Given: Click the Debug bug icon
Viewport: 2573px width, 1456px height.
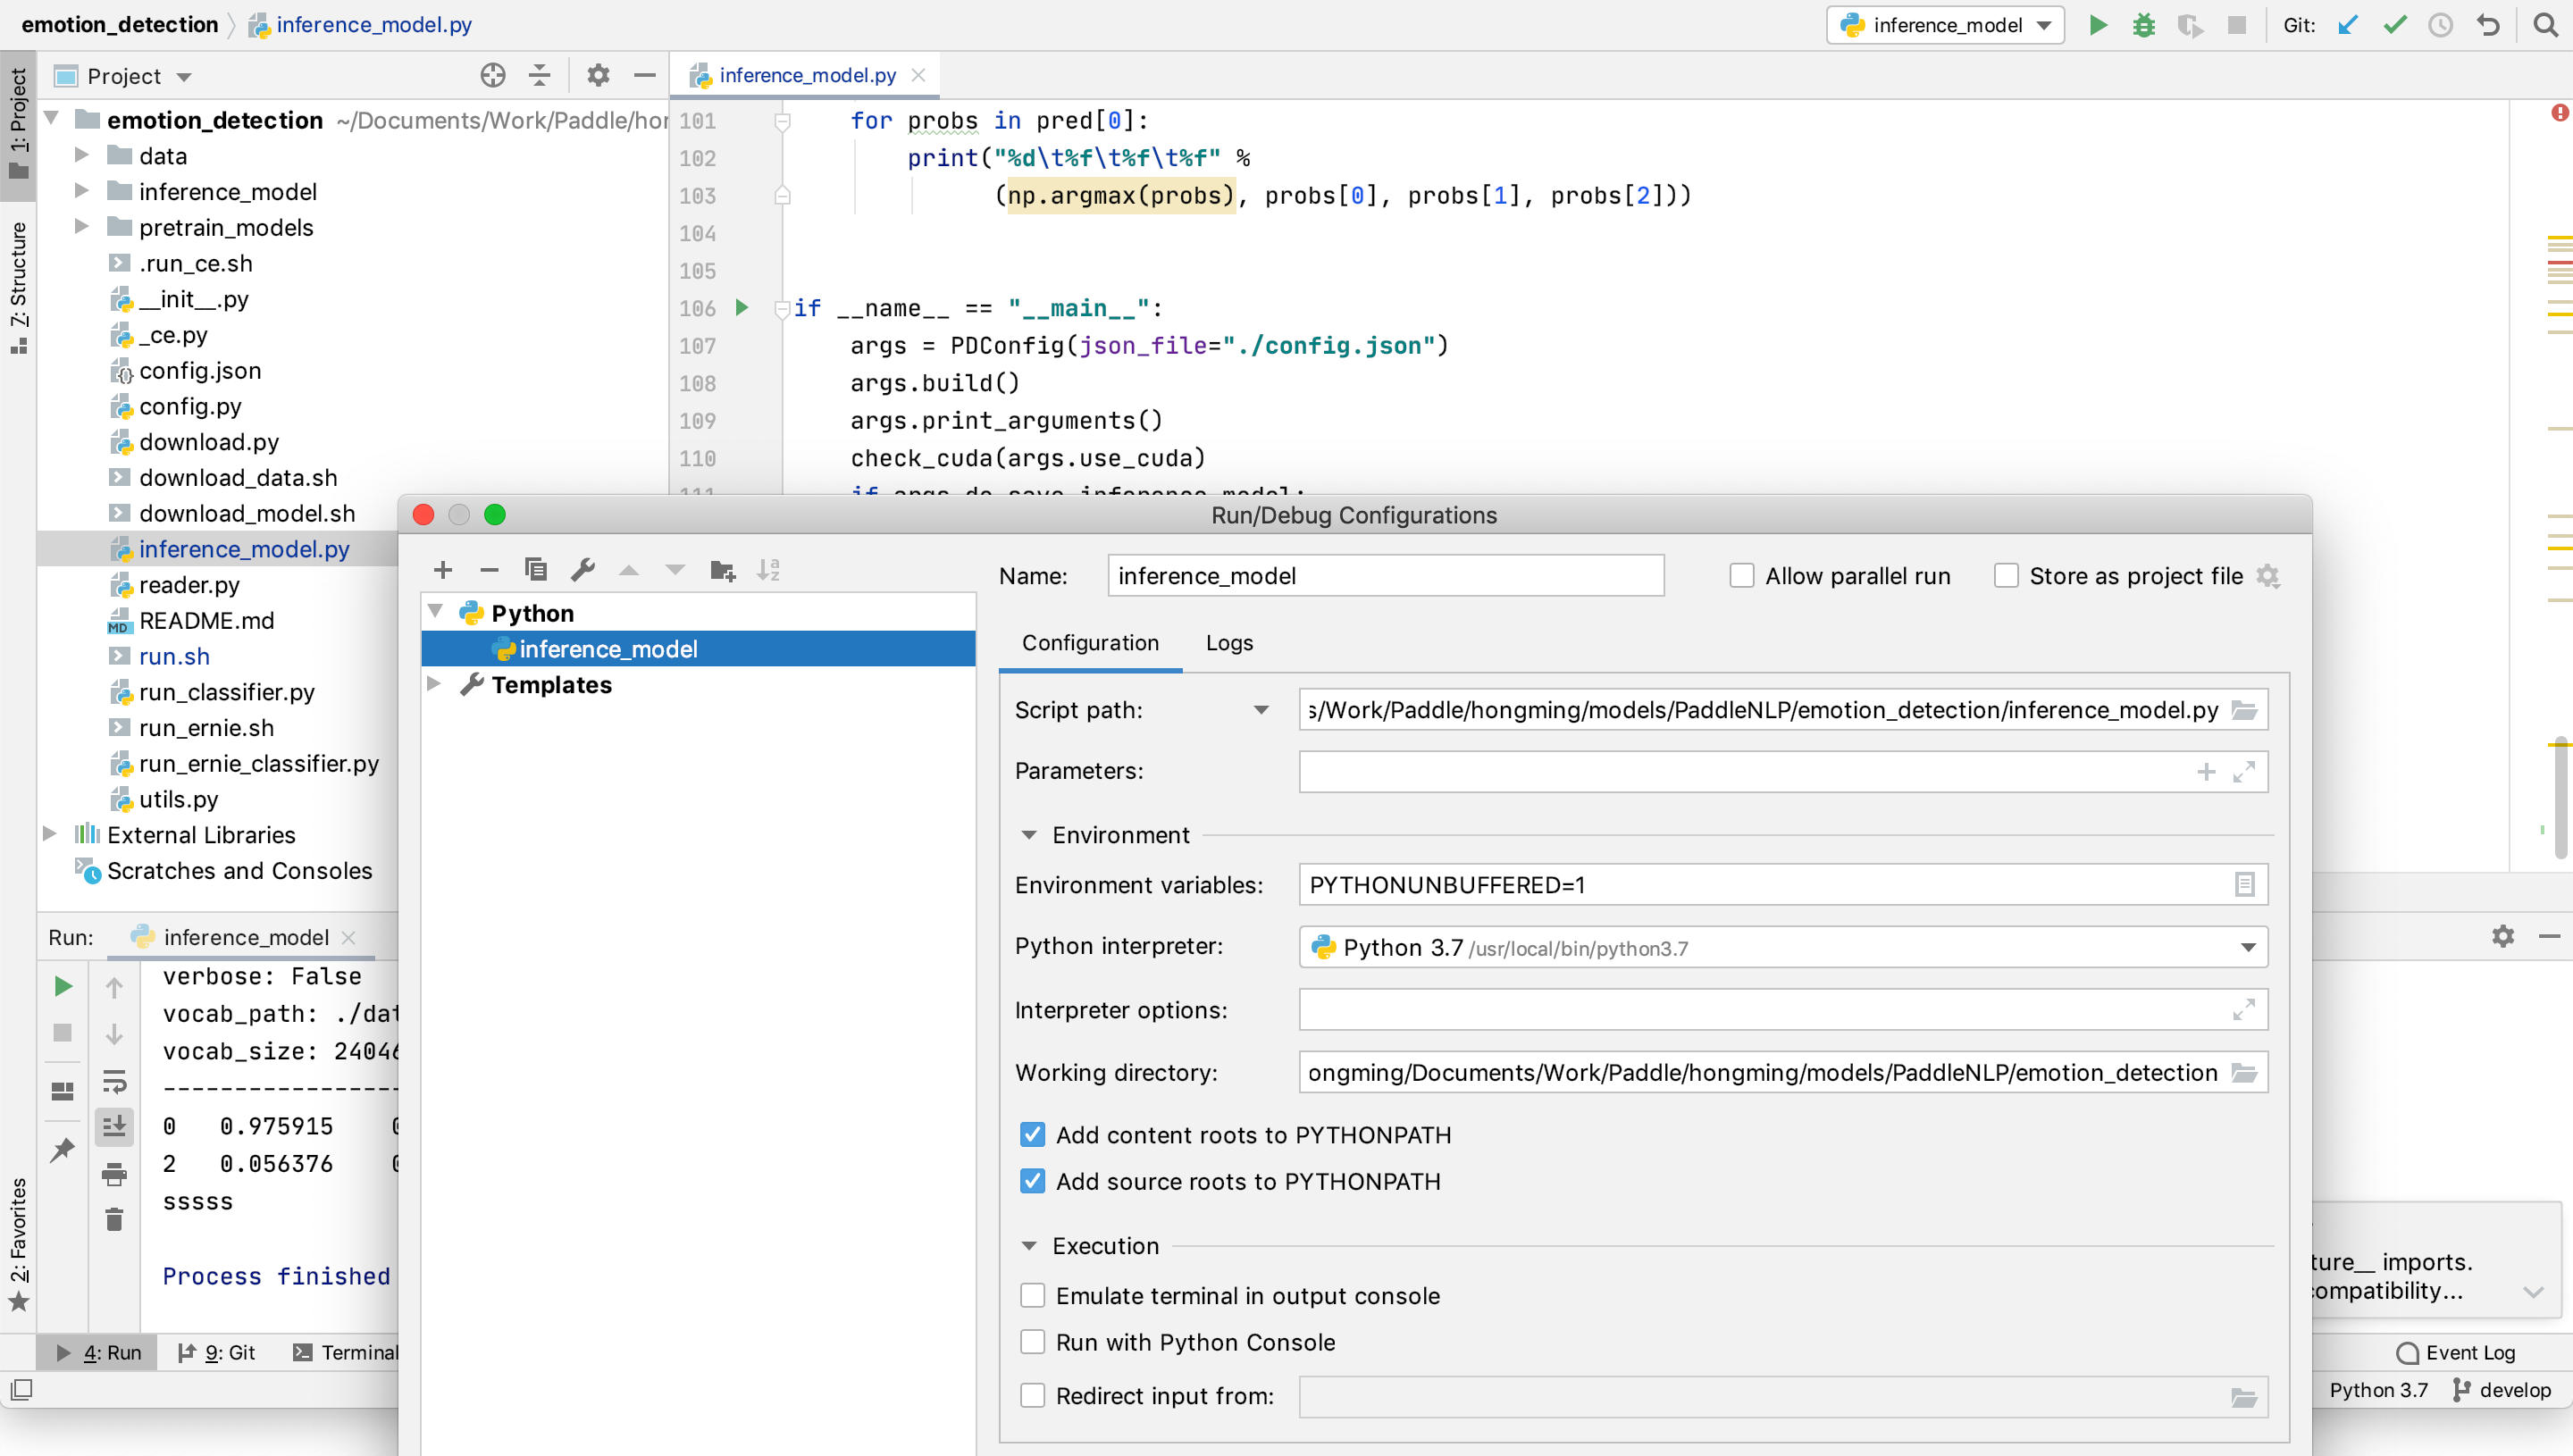Looking at the screenshot, I should 2143,25.
